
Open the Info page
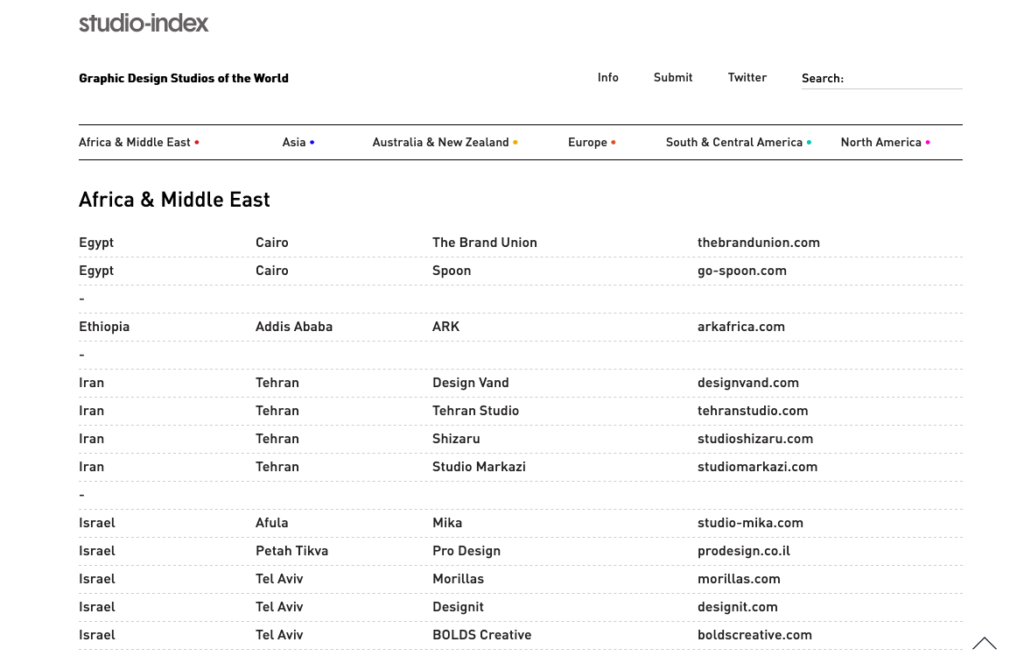[608, 78]
